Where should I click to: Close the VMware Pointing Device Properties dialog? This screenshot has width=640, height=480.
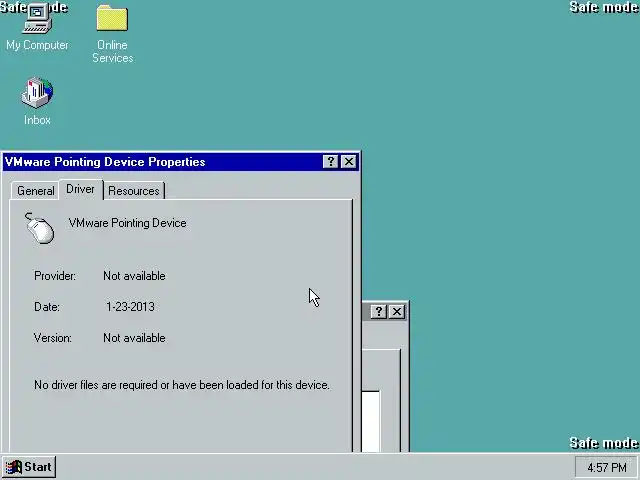point(349,162)
